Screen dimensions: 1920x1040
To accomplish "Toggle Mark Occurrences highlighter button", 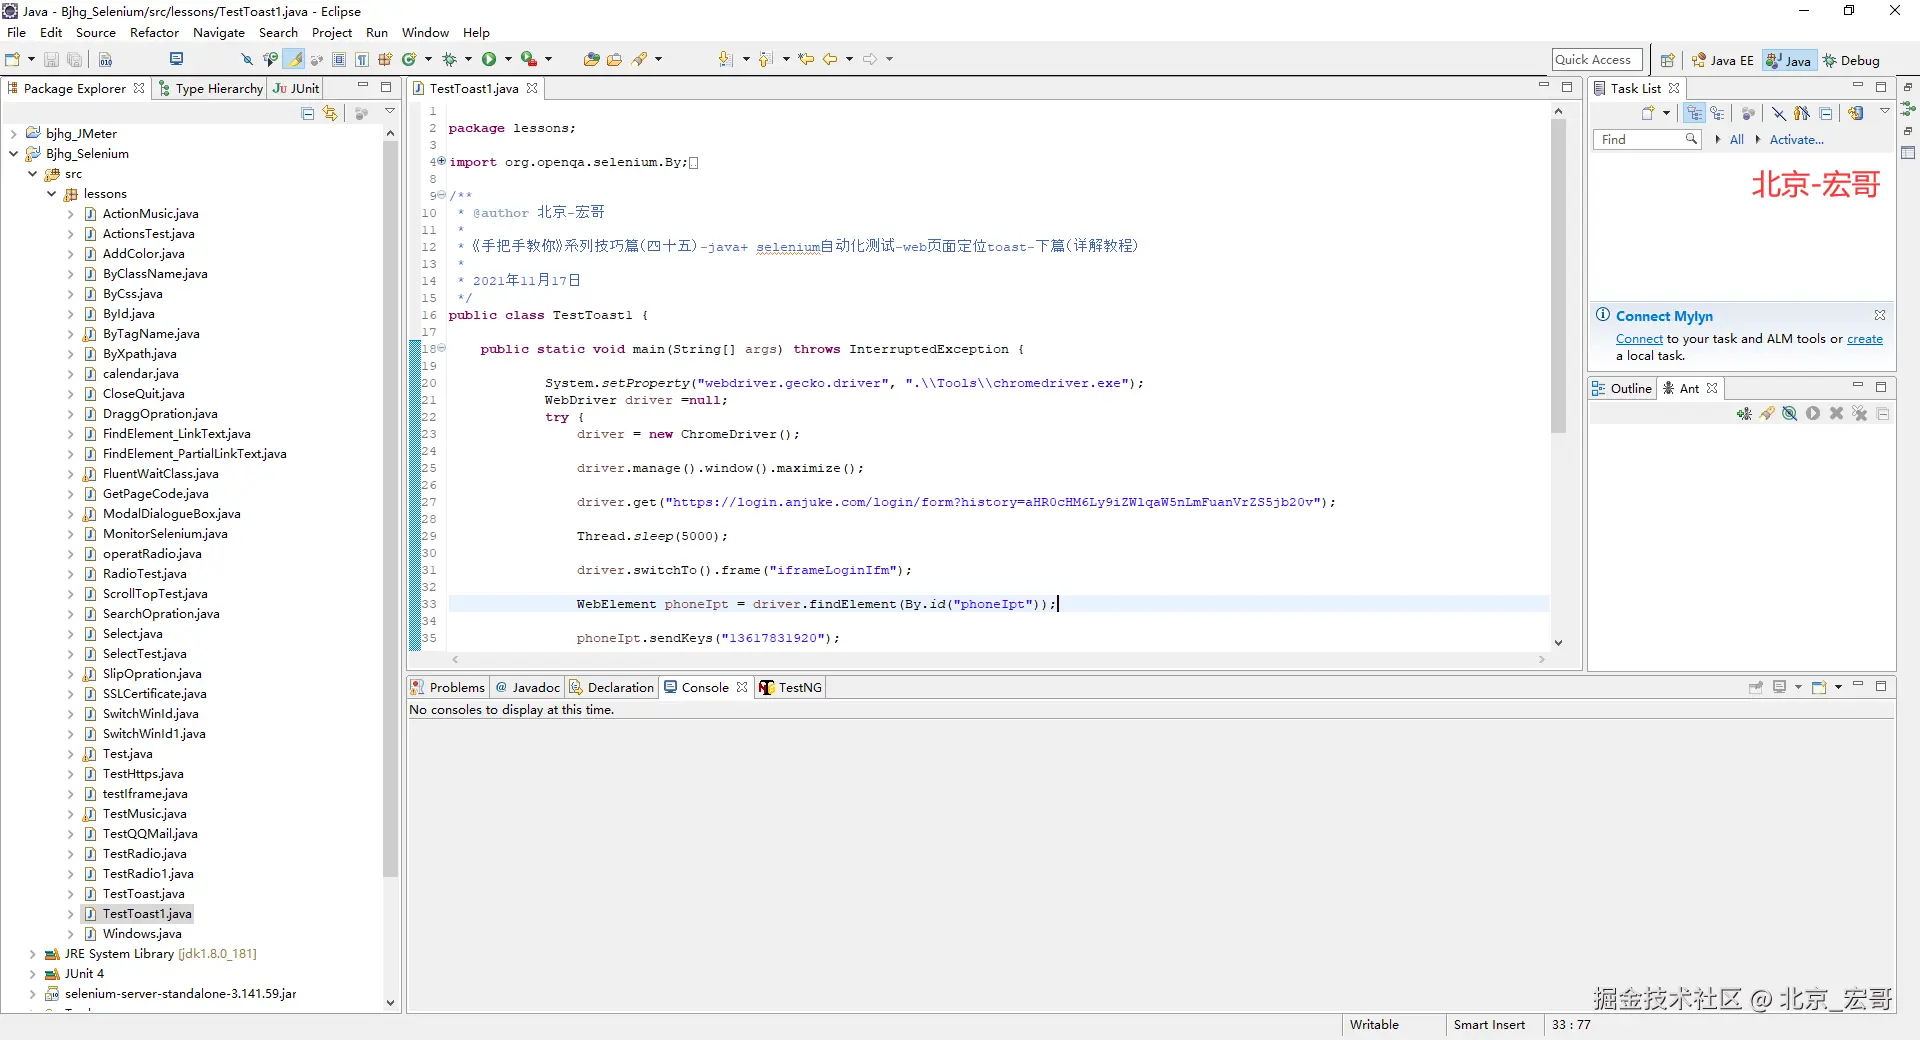I will [294, 60].
